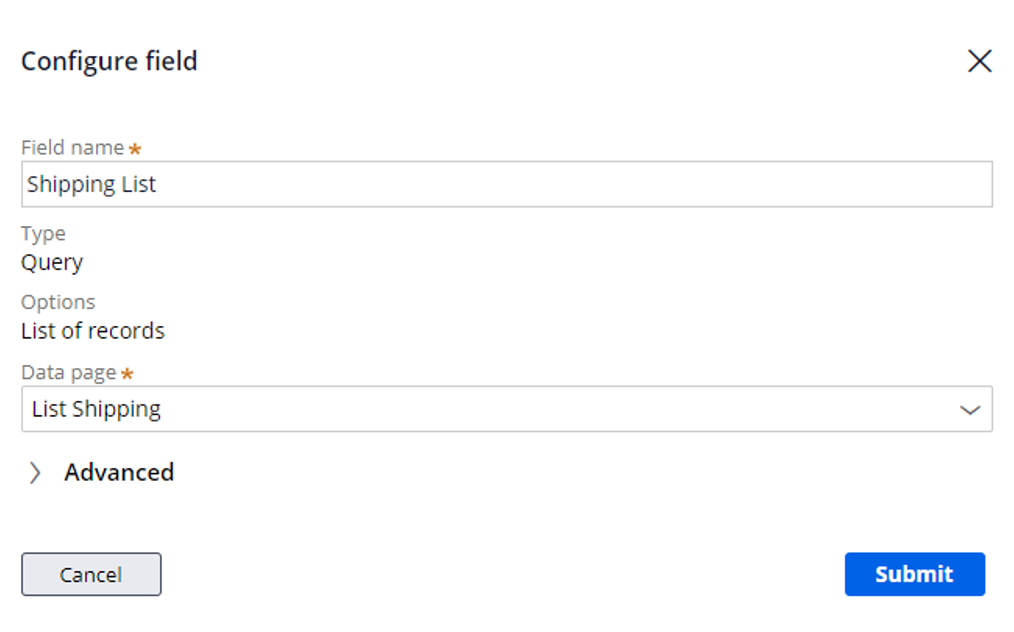Image resolution: width=1014 pixels, height=632 pixels.
Task: Select the Query type value text
Action: click(52, 263)
